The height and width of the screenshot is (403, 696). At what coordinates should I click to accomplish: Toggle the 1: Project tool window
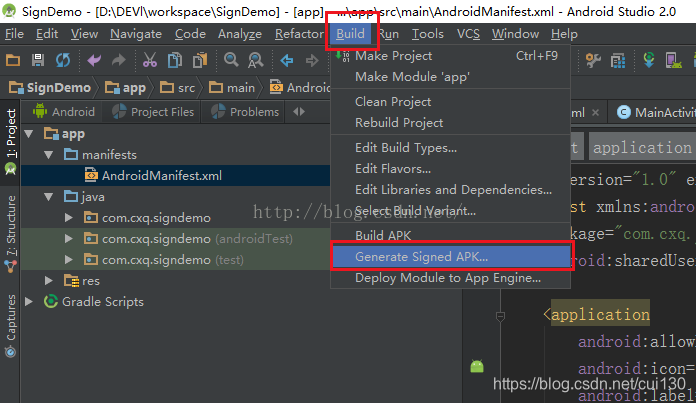click(11, 141)
